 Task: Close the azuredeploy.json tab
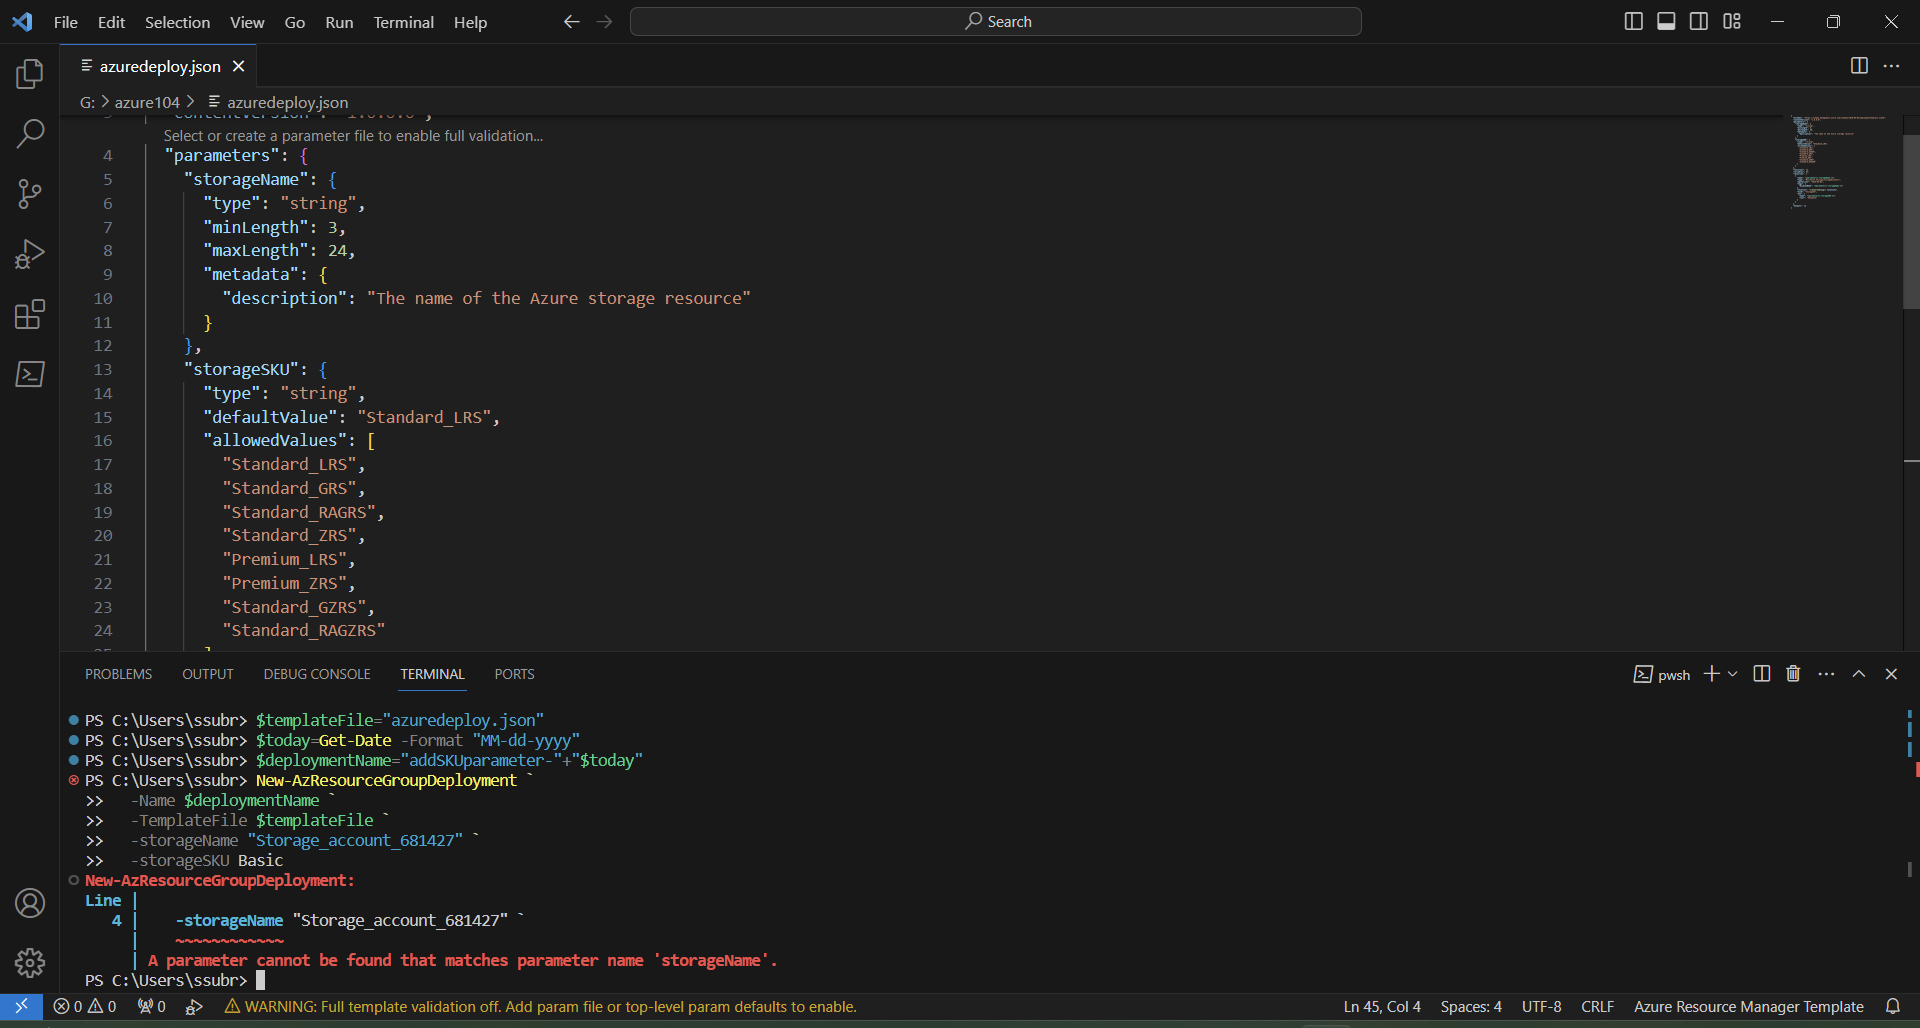[x=238, y=66]
